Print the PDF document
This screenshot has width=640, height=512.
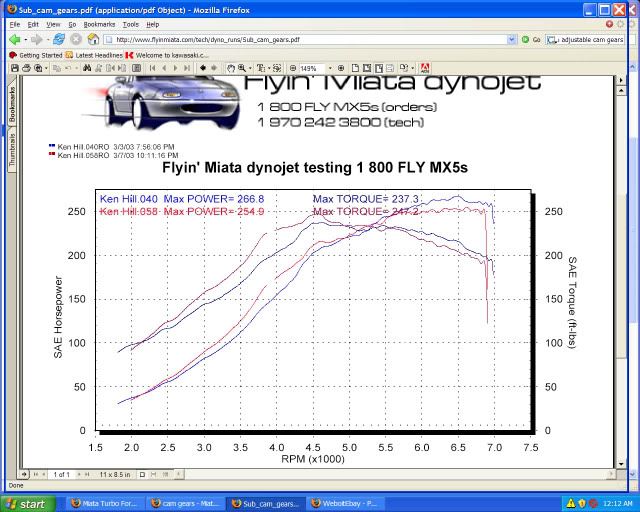(x=26, y=68)
